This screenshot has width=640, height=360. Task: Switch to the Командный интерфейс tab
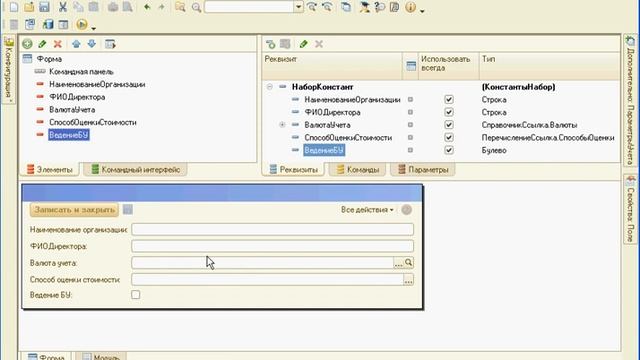(x=136, y=169)
